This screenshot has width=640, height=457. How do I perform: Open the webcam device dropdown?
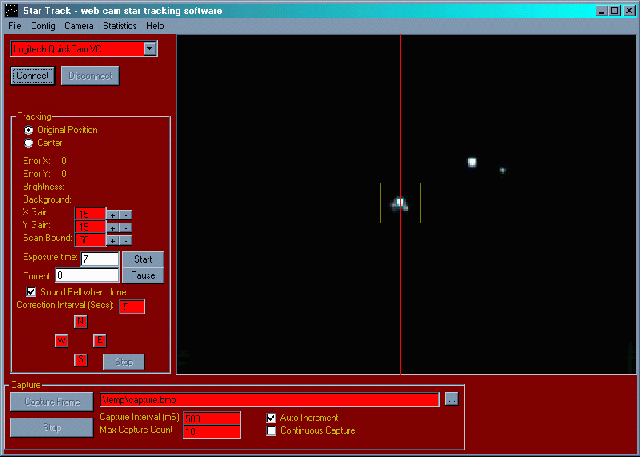tap(149, 48)
